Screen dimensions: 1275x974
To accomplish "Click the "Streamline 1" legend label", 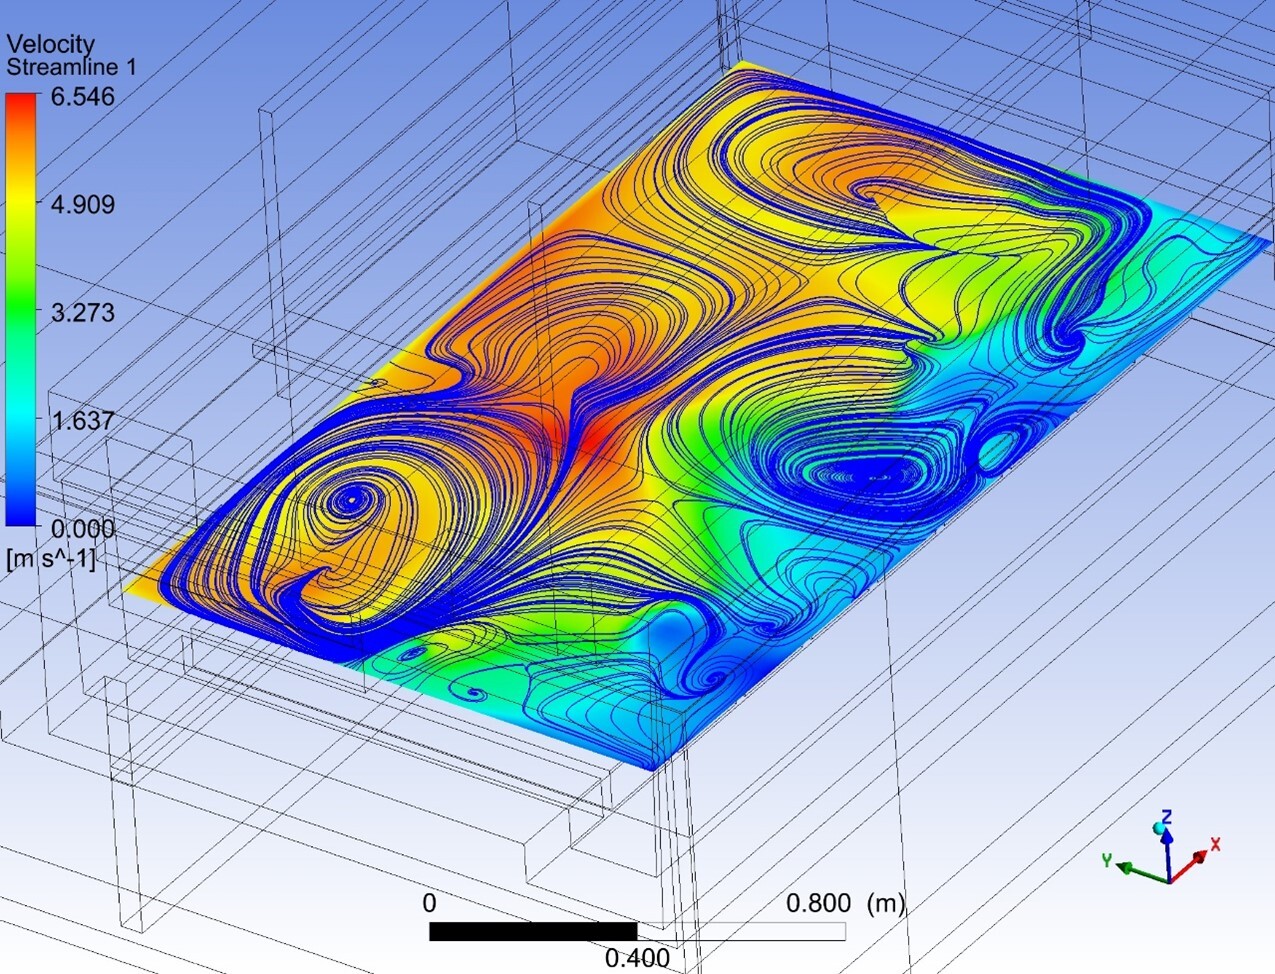I will tap(71, 68).
